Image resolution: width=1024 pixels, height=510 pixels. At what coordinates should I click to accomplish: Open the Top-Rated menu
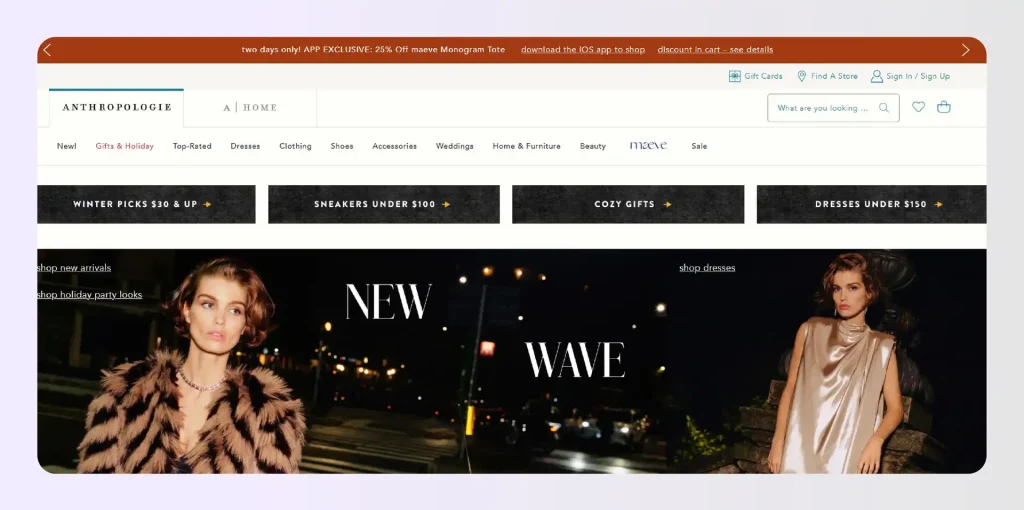pyautogui.click(x=192, y=146)
